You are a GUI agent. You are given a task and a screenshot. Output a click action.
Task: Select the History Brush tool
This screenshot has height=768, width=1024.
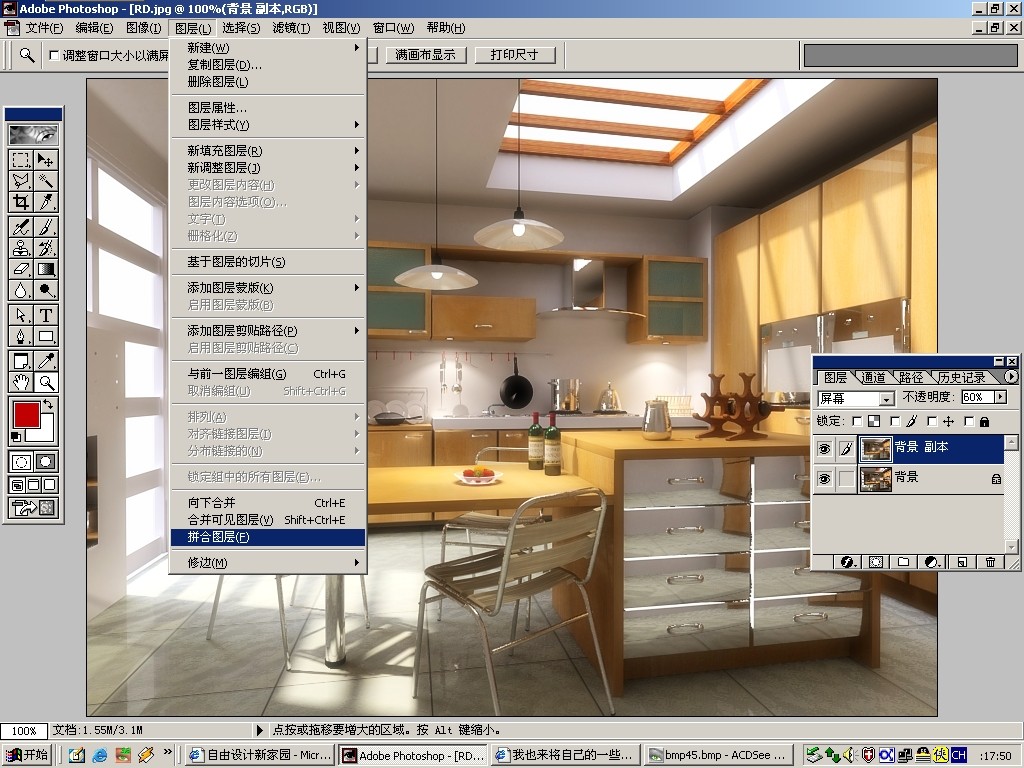click(46, 248)
